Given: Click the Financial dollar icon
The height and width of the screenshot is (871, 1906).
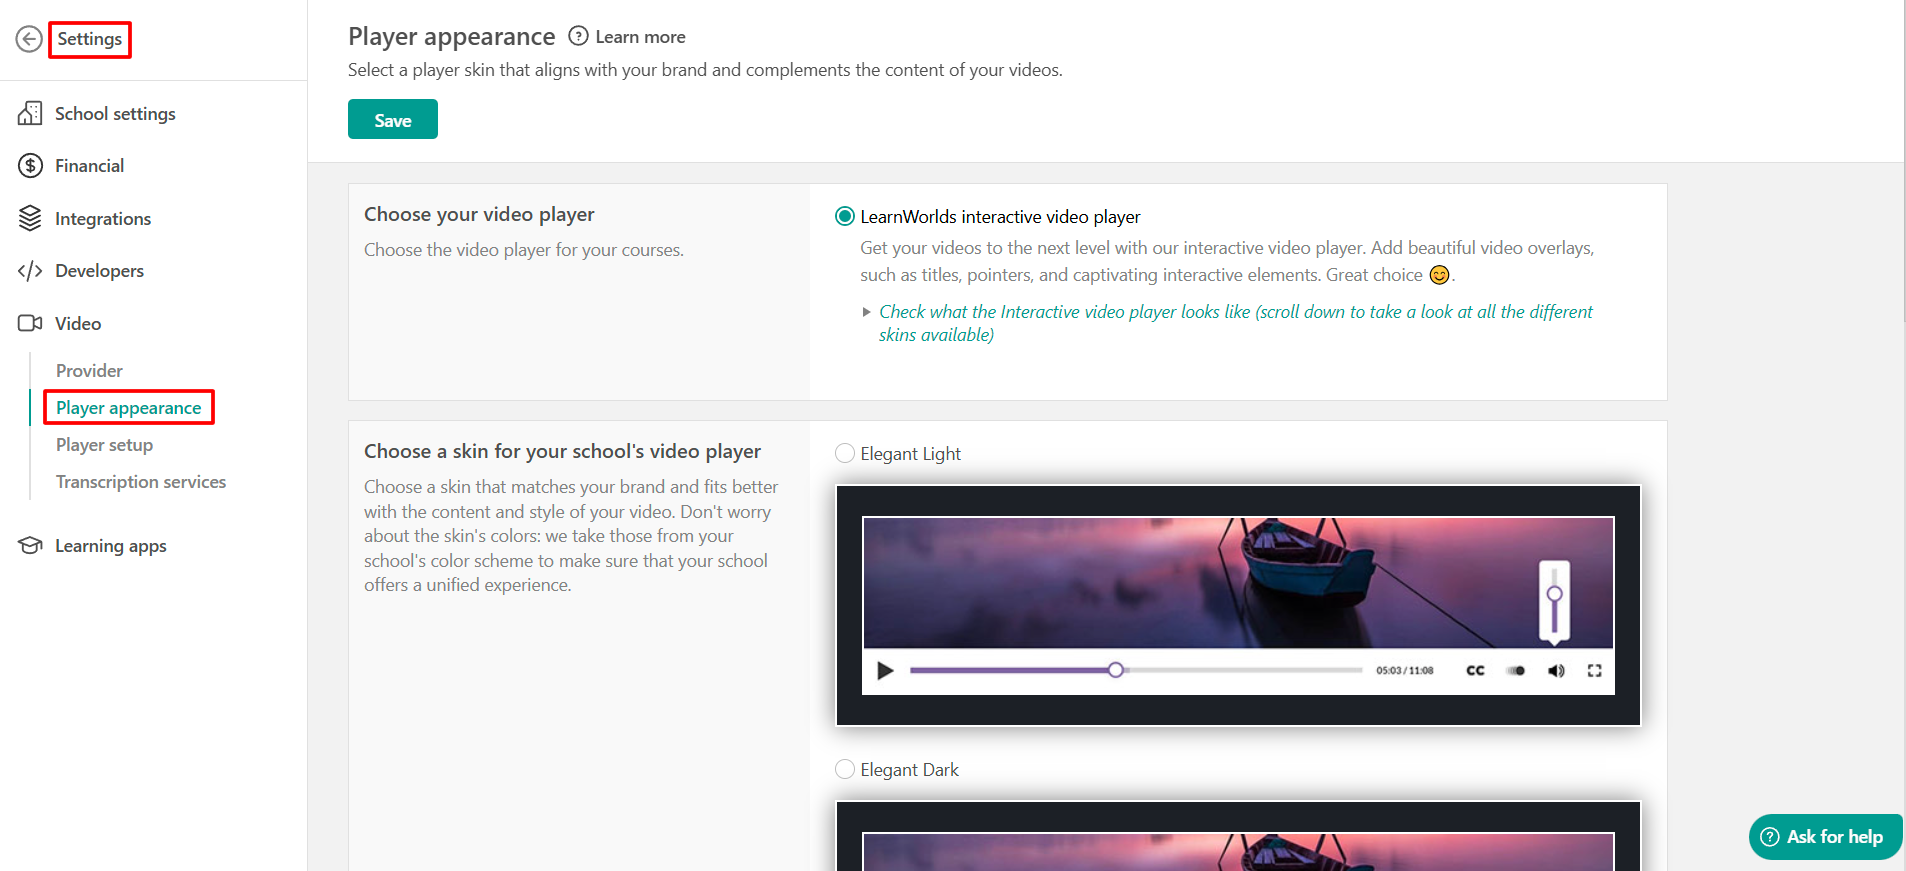Looking at the screenshot, I should (x=30, y=166).
